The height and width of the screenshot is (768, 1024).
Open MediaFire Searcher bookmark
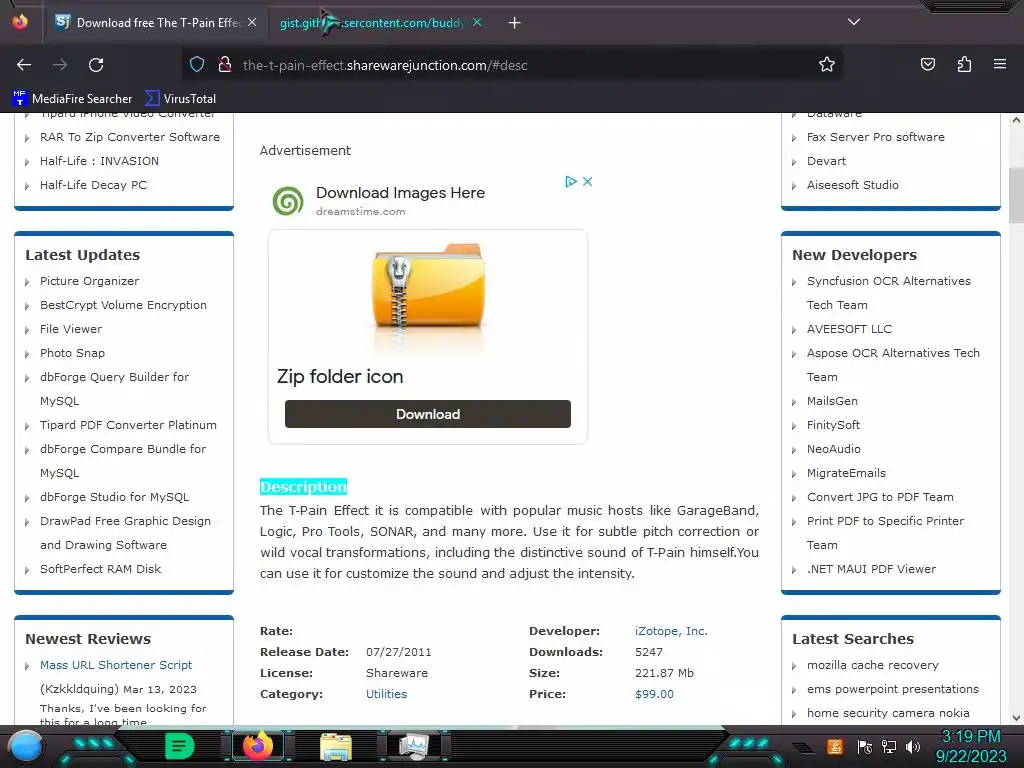click(72, 99)
